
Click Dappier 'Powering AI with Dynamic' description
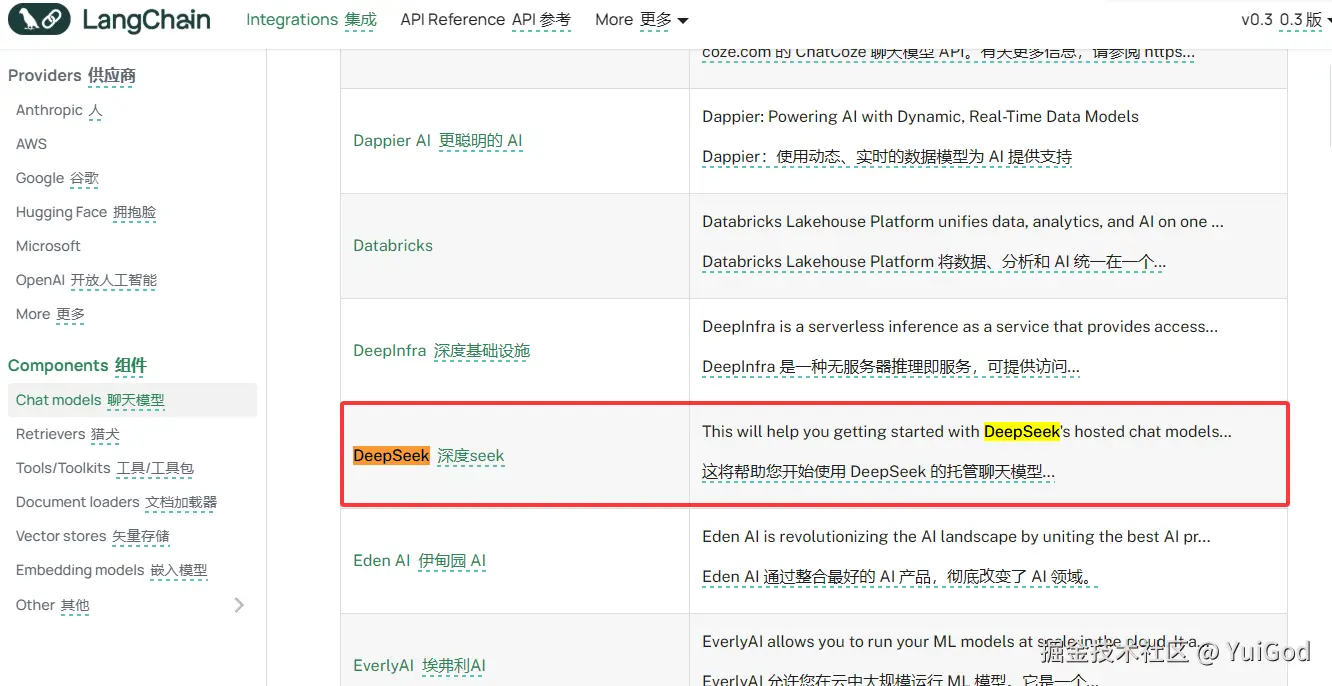click(920, 117)
